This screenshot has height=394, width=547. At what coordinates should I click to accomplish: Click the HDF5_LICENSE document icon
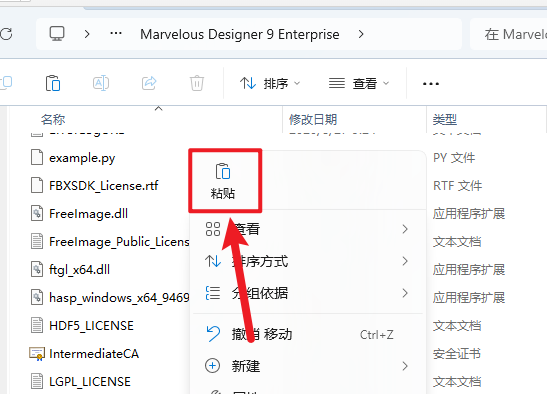point(37,325)
